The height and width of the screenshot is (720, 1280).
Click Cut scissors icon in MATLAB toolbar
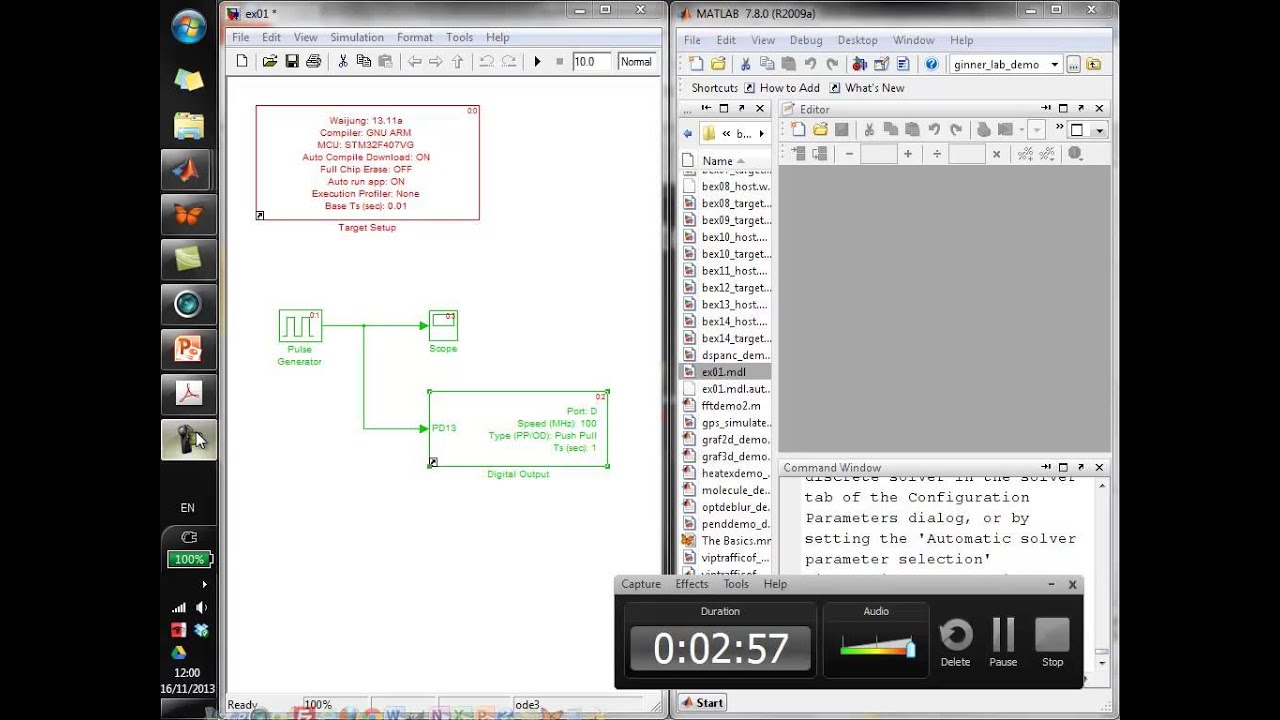click(745, 64)
